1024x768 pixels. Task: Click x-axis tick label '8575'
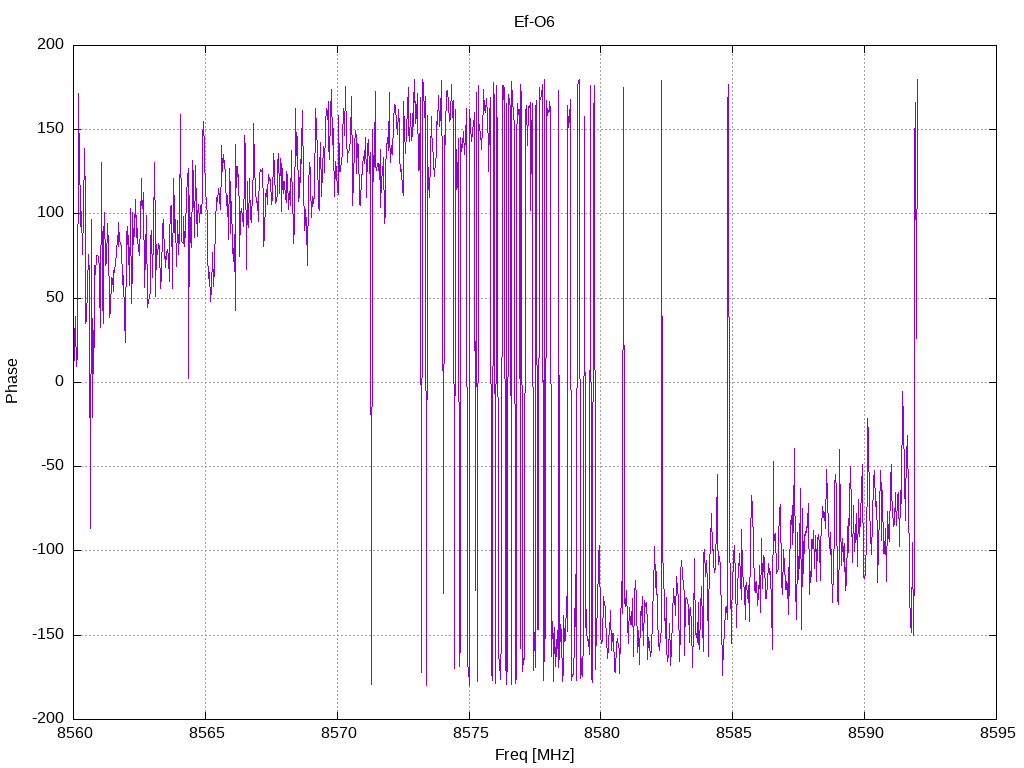470,733
